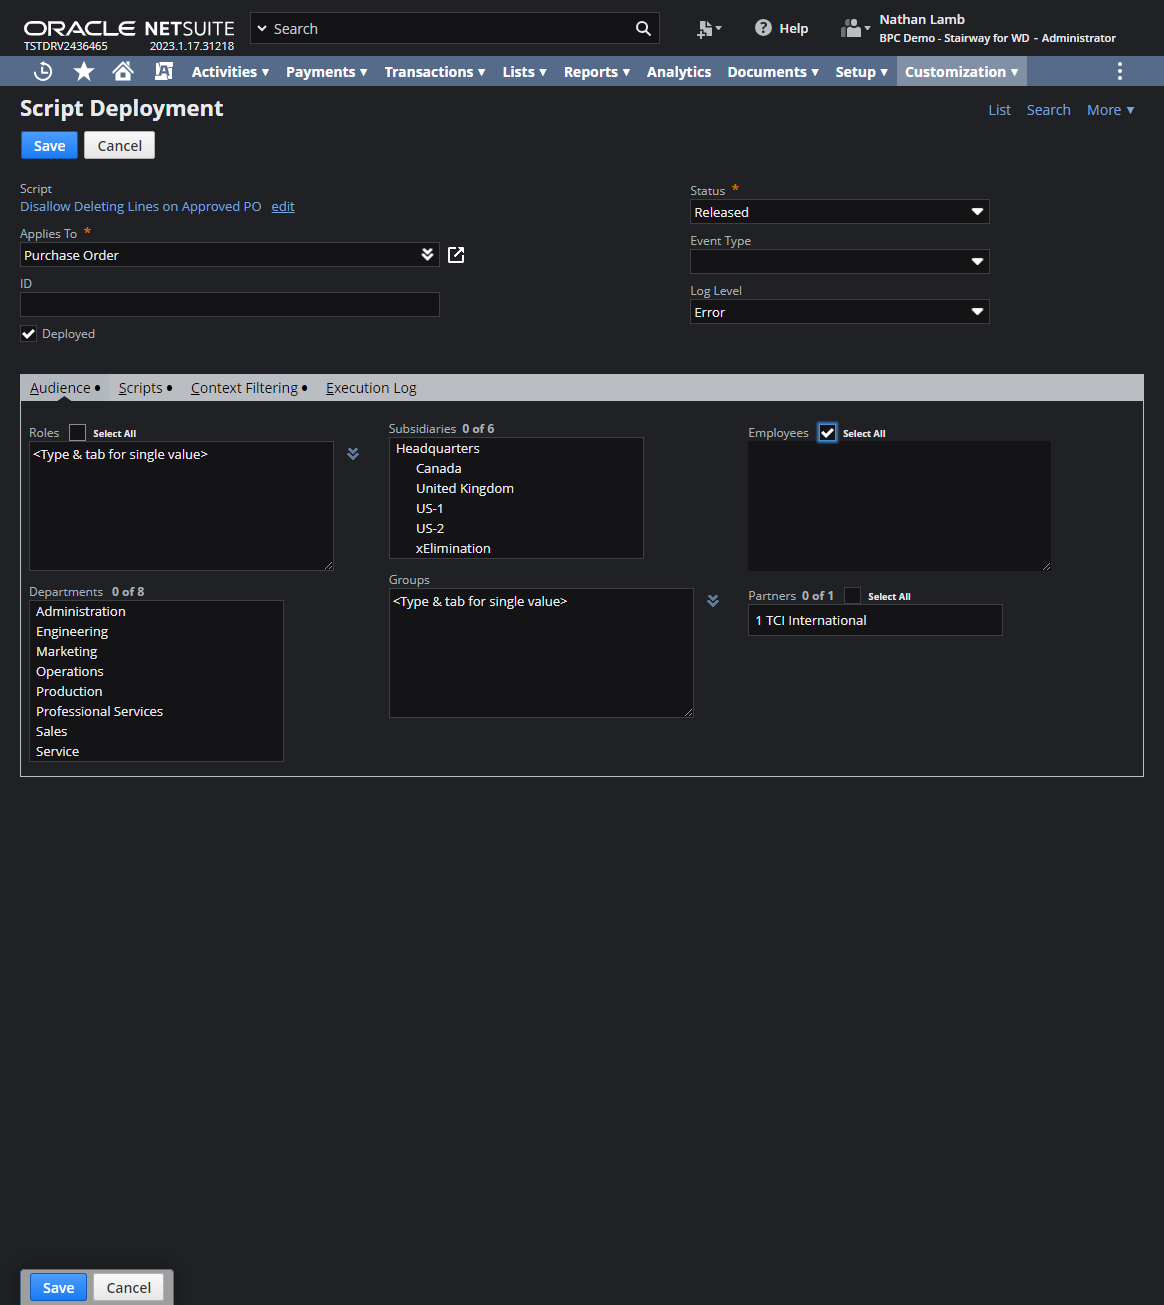Open the Applies To dropdown
This screenshot has height=1305, width=1164.
point(230,255)
